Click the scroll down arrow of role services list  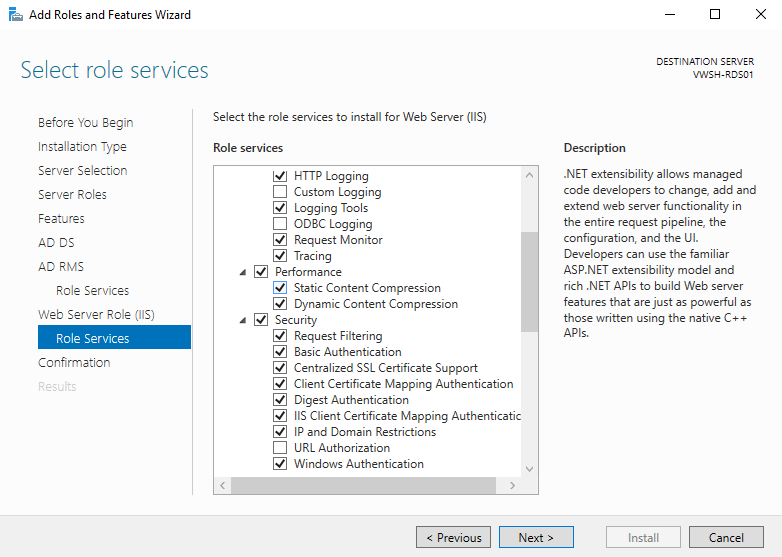pyautogui.click(x=530, y=469)
